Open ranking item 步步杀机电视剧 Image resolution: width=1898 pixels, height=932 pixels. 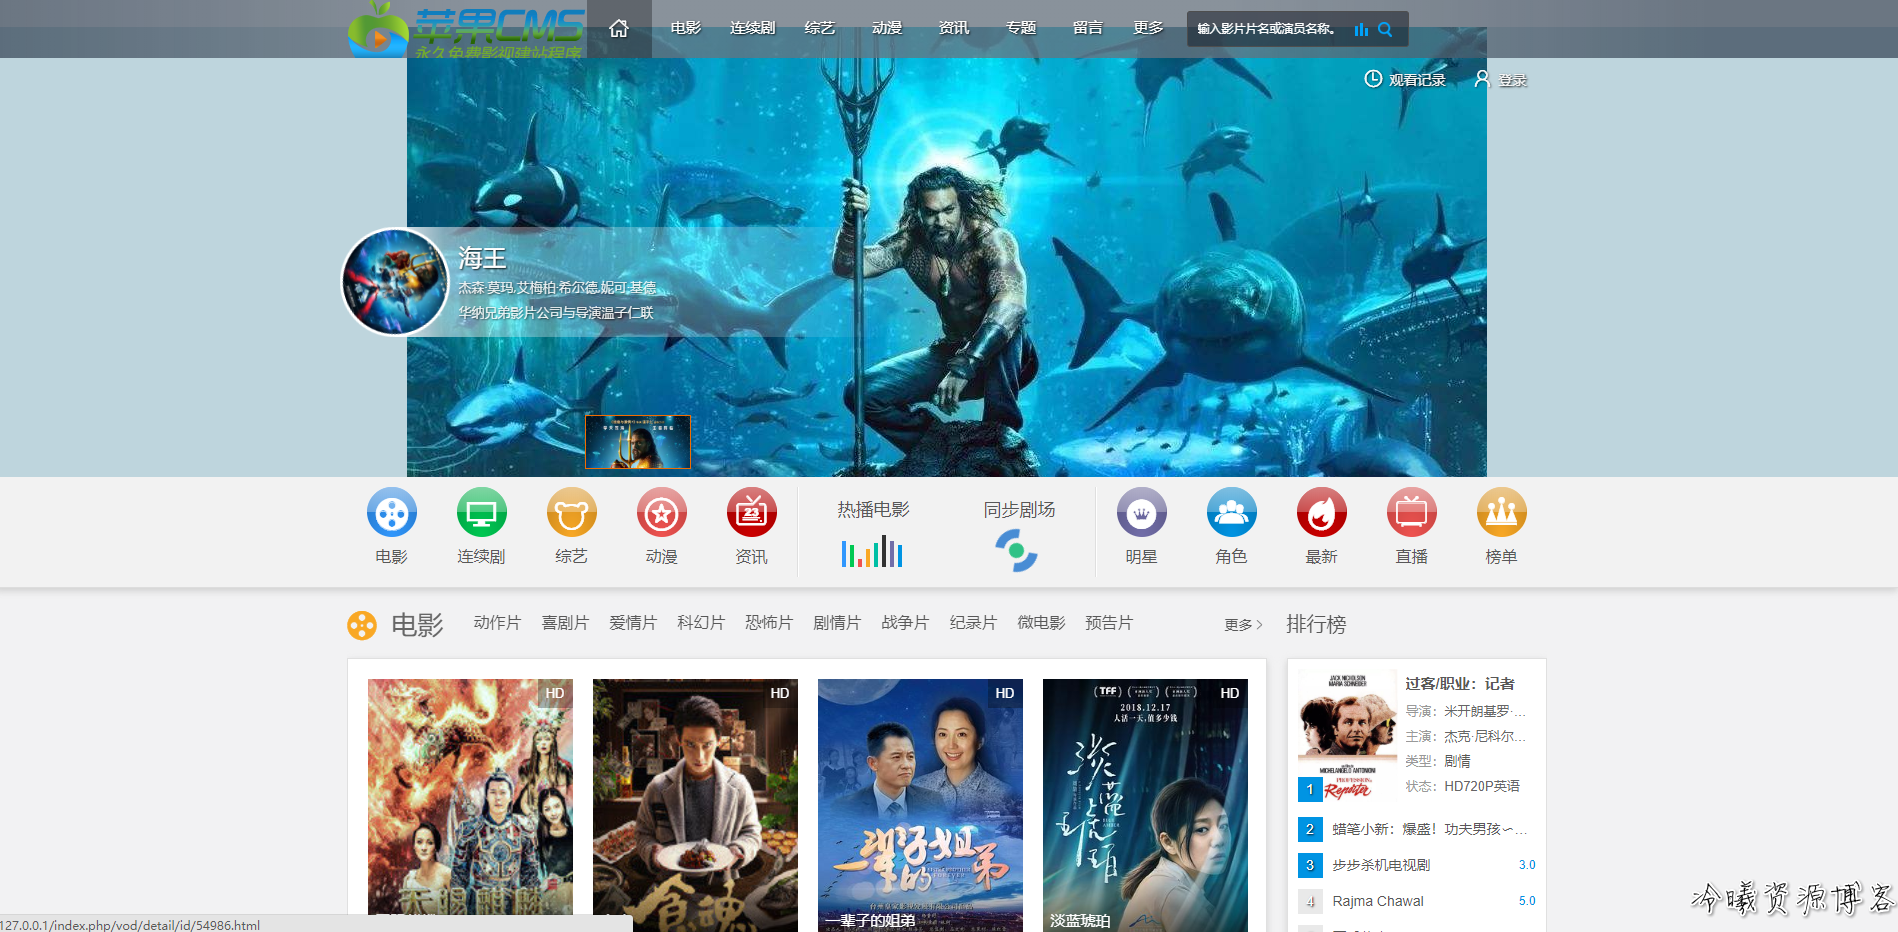(1381, 865)
